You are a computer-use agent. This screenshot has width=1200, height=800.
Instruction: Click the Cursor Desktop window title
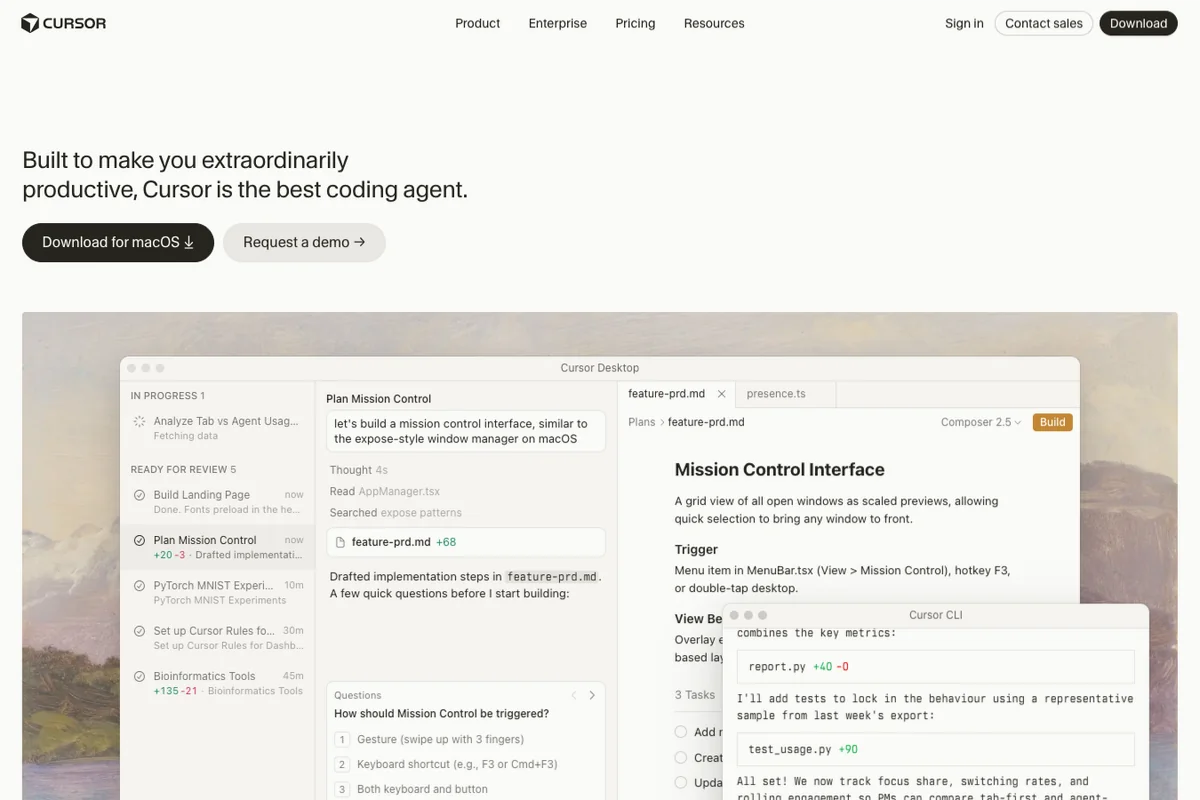[x=600, y=368]
